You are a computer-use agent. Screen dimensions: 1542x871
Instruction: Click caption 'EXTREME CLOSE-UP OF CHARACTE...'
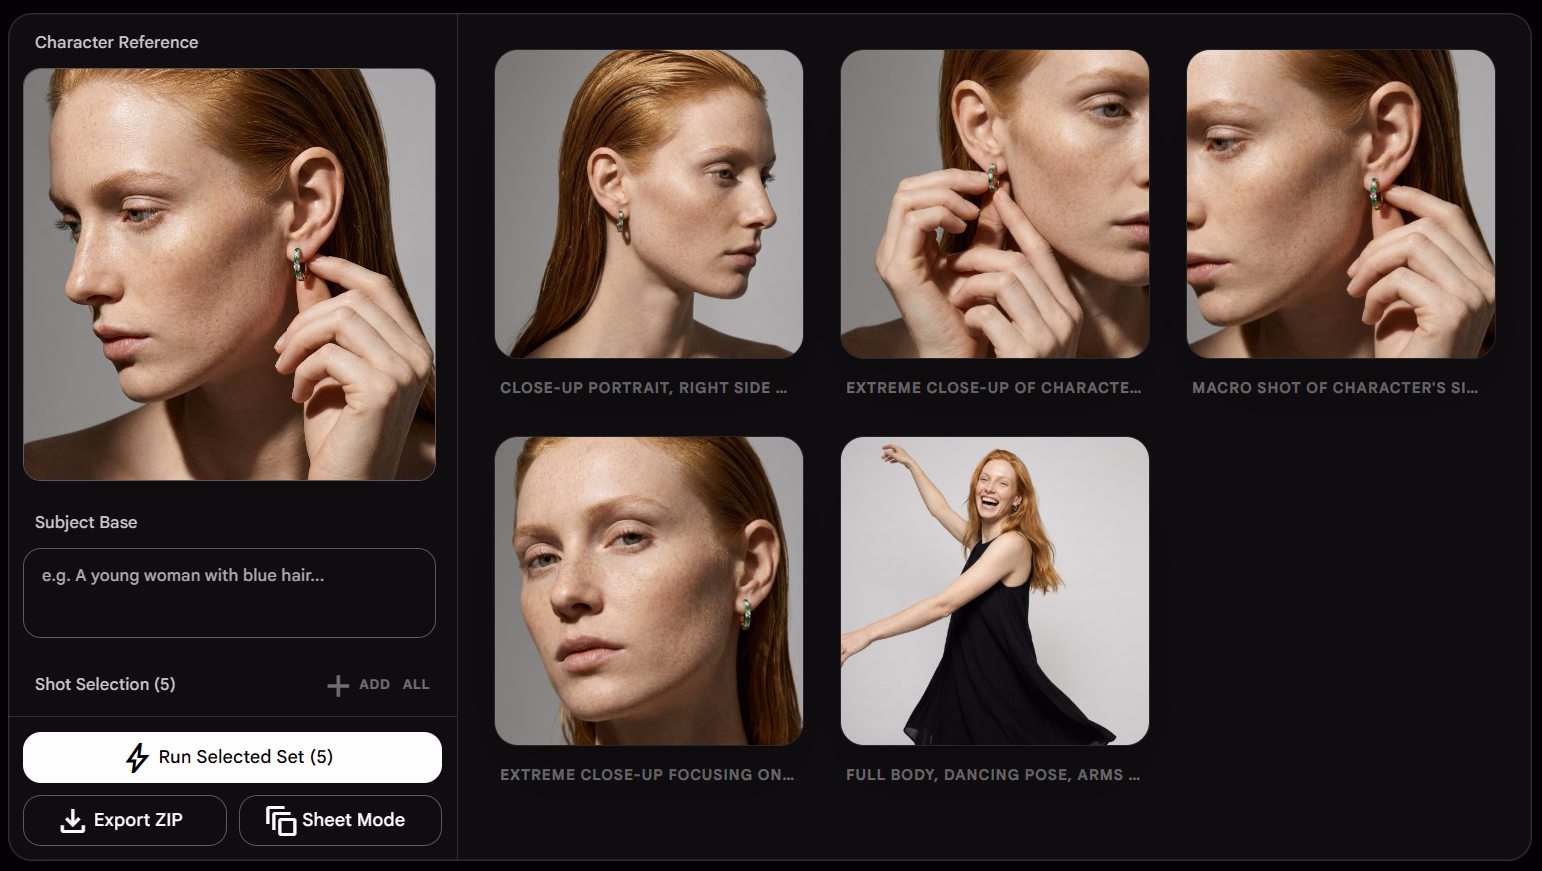(x=994, y=388)
